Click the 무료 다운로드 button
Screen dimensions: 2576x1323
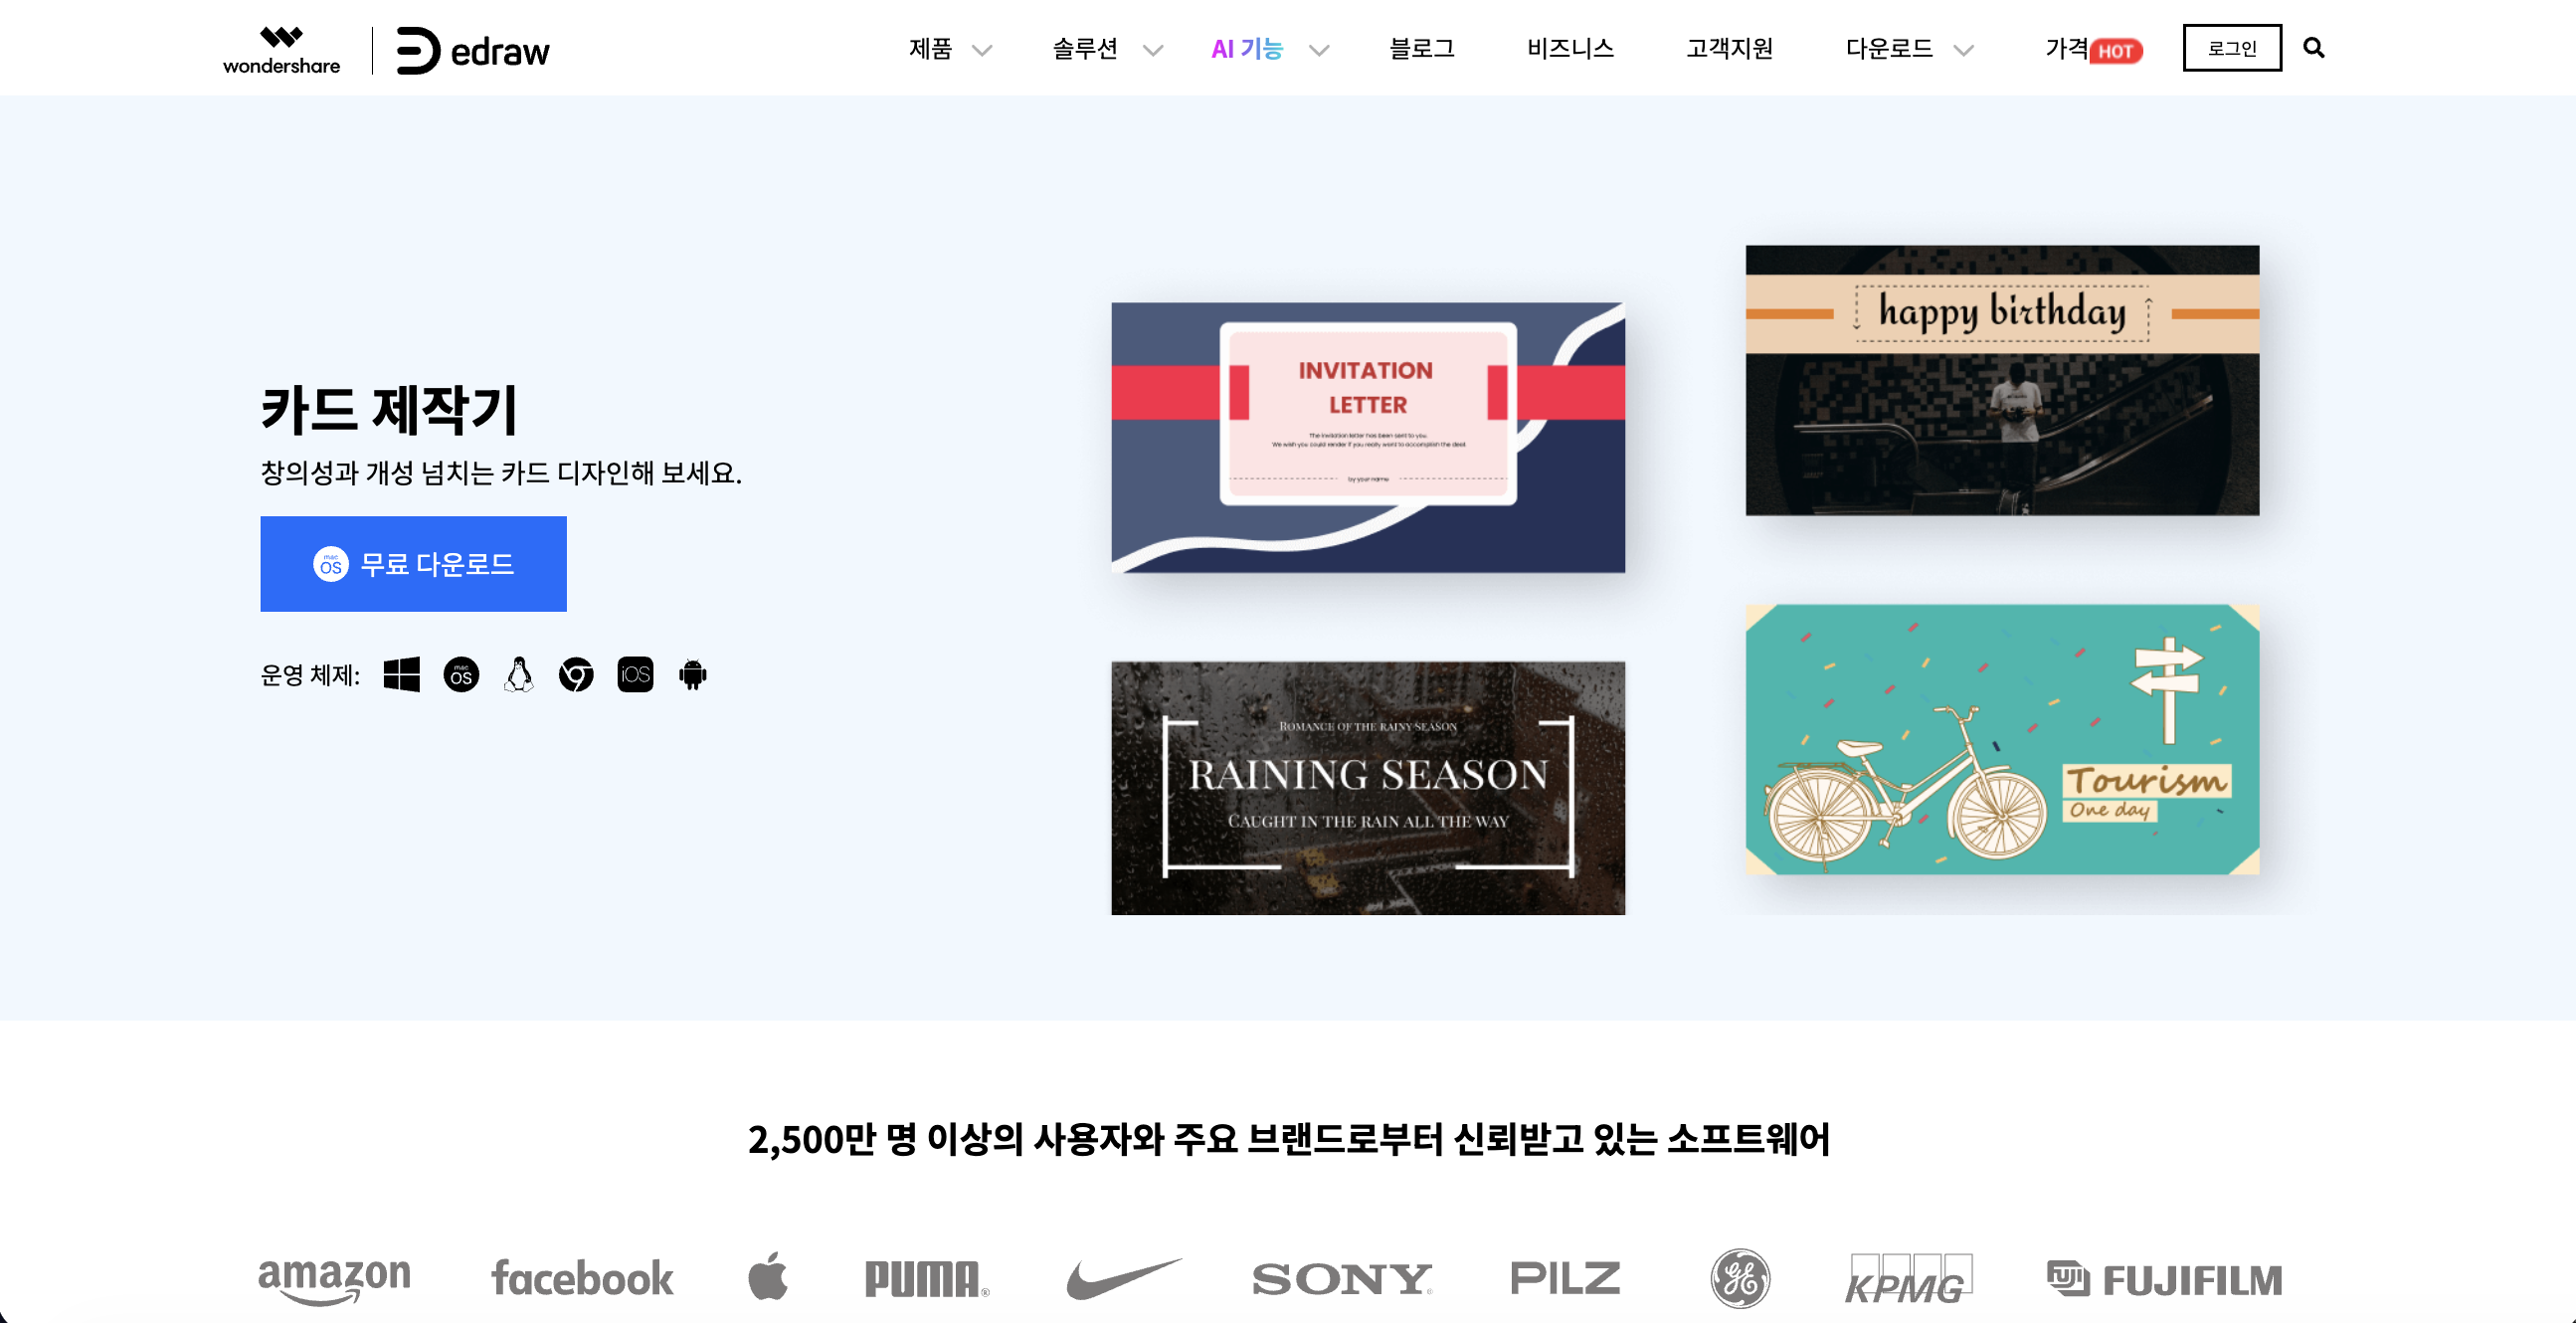413,564
